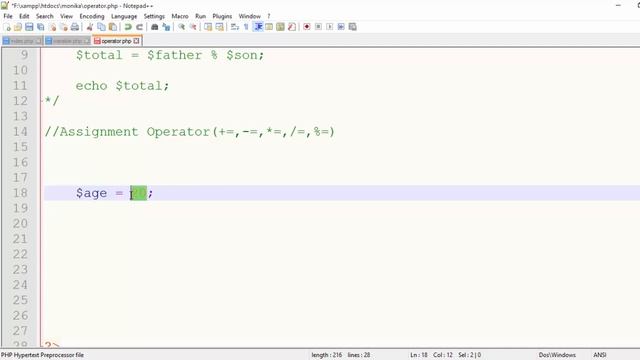Open the Run menu
Viewport: 640px width, 360px height.
pyautogui.click(x=200, y=16)
